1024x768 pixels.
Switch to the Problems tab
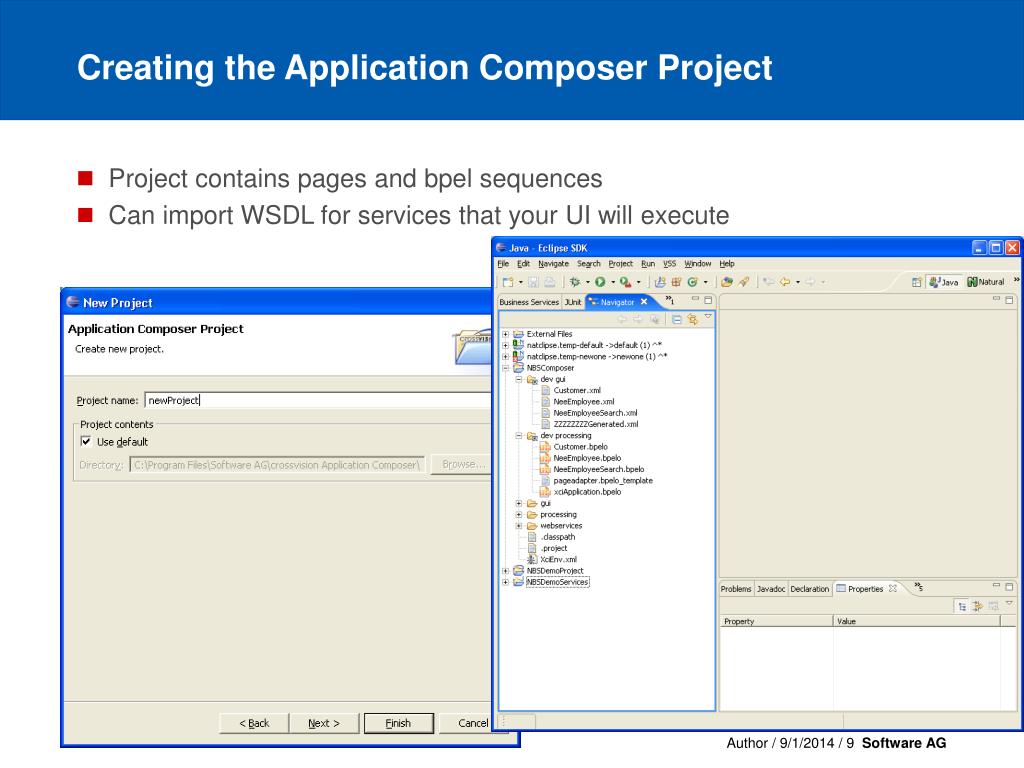pos(736,589)
